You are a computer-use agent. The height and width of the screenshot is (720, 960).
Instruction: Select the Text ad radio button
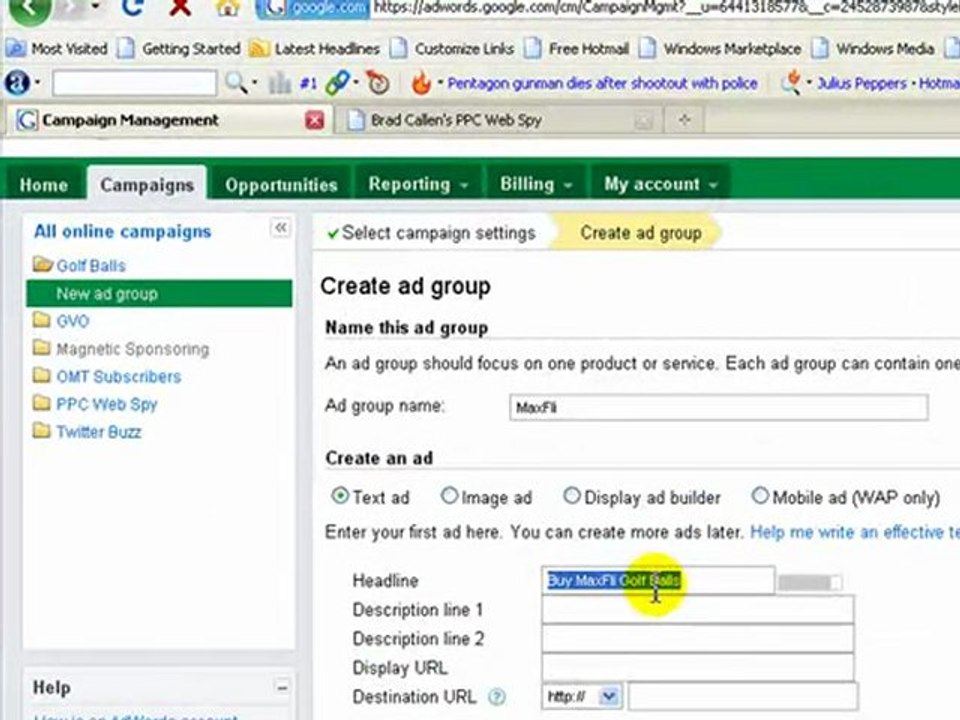(340, 495)
